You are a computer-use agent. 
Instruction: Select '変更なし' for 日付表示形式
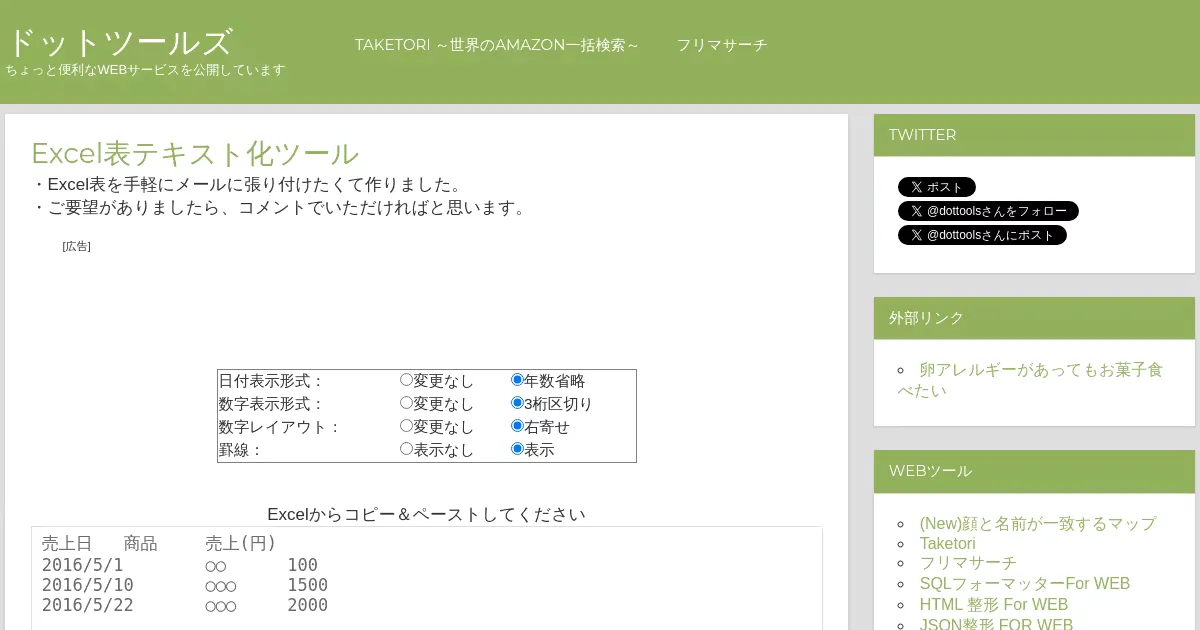pos(407,380)
